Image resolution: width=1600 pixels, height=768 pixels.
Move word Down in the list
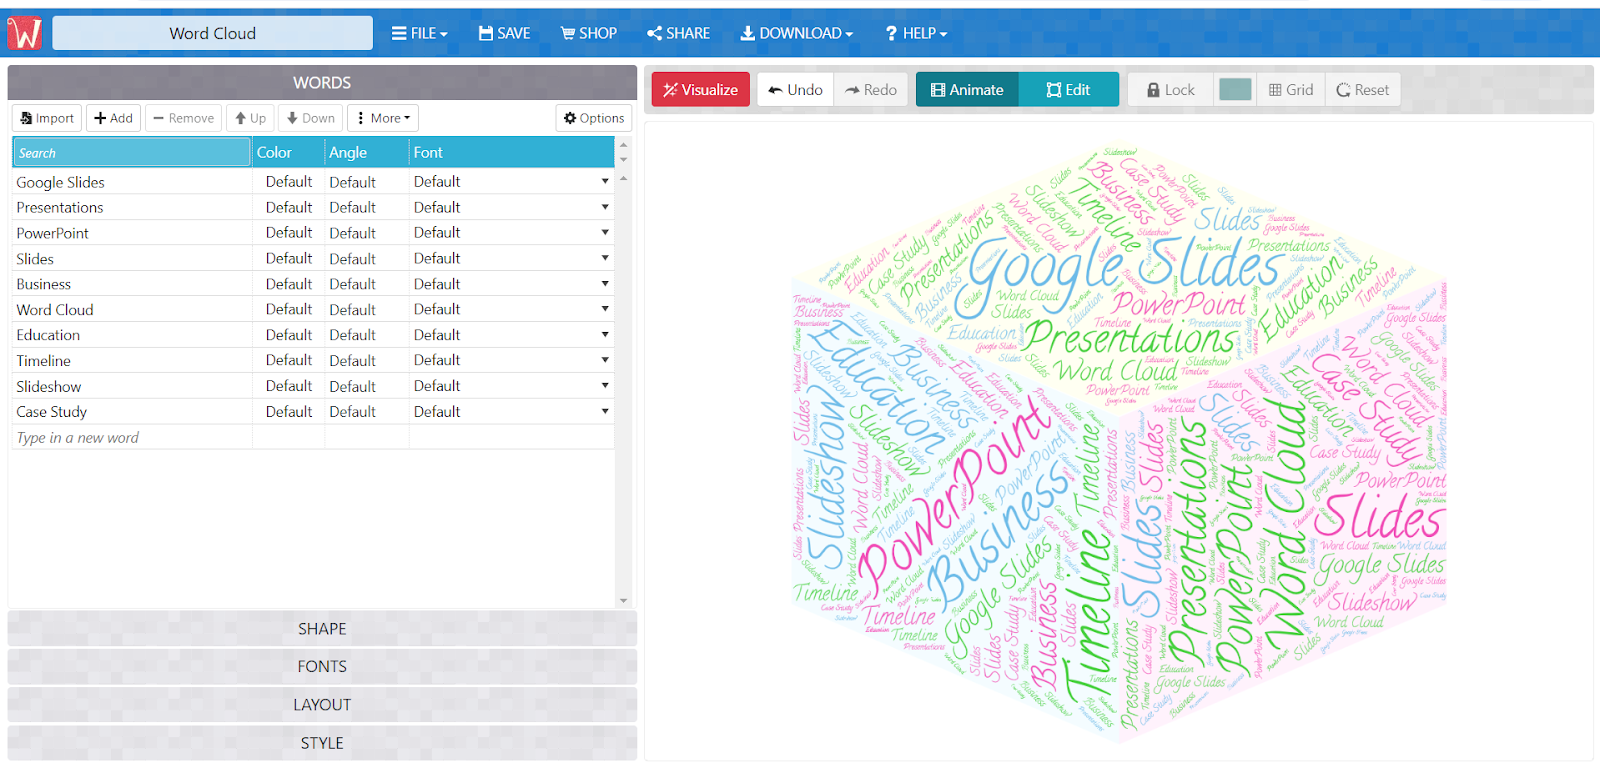coord(311,118)
